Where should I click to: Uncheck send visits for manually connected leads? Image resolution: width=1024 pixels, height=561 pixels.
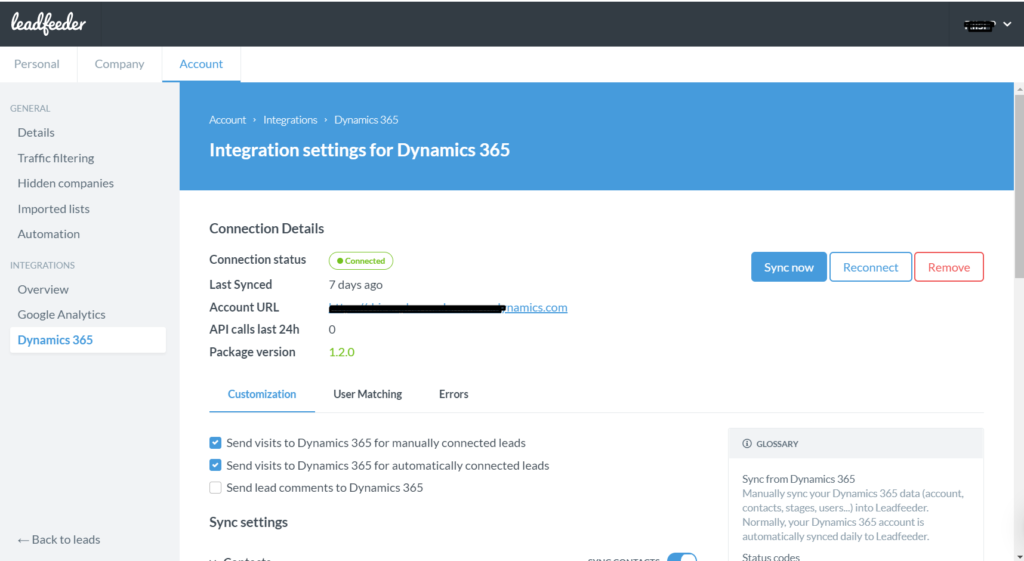(215, 443)
